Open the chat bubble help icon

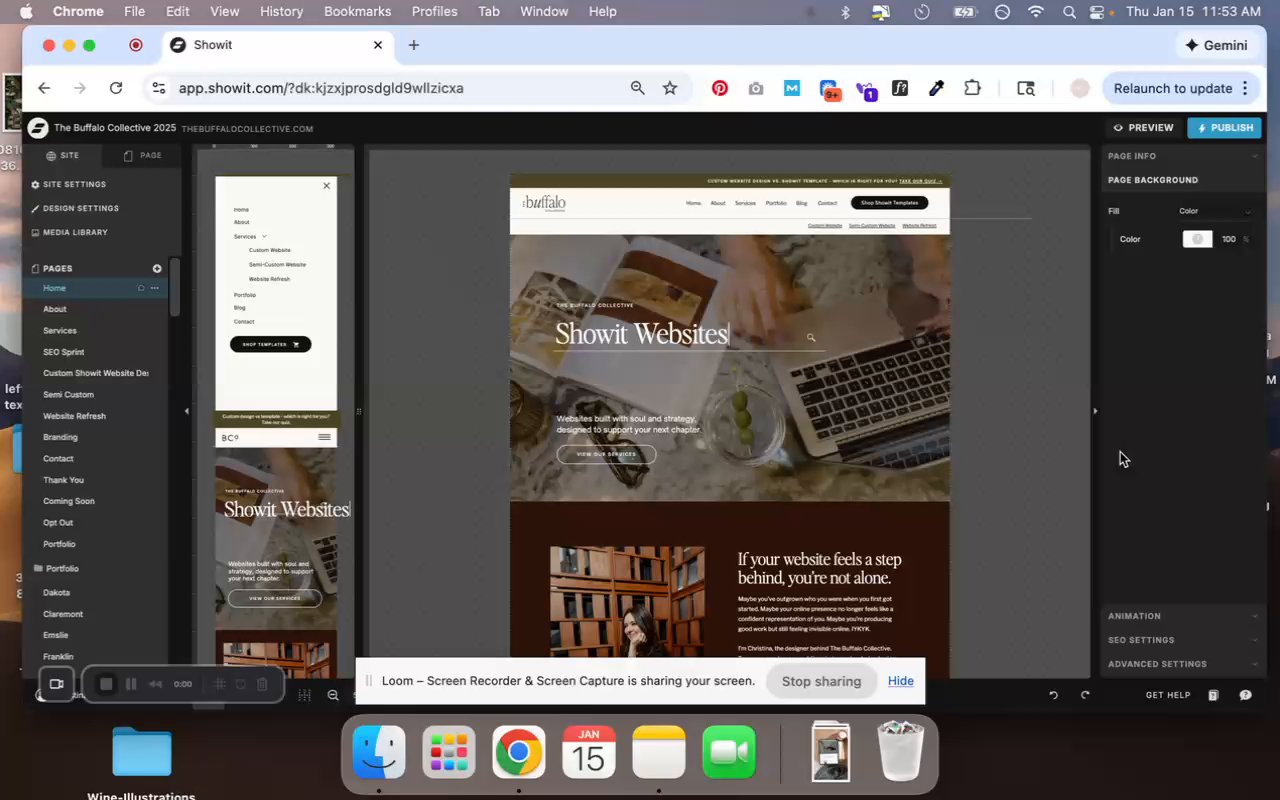(1246, 695)
